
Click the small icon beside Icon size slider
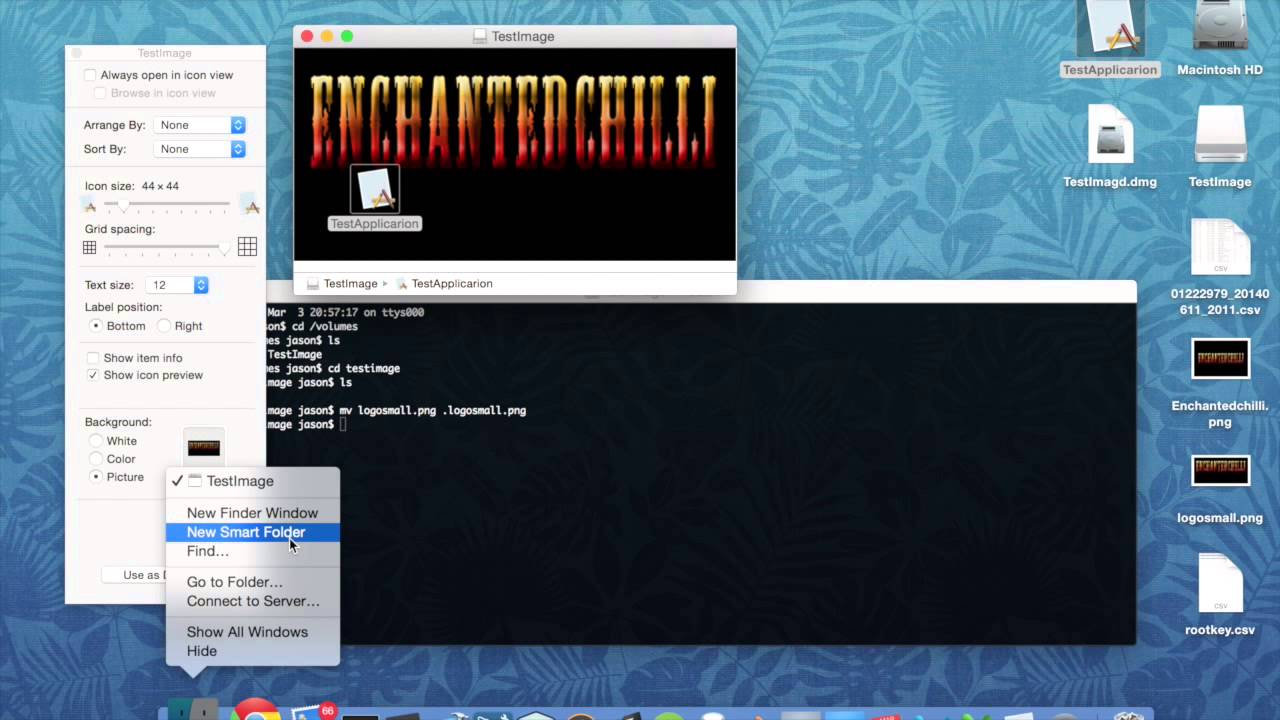pos(90,206)
